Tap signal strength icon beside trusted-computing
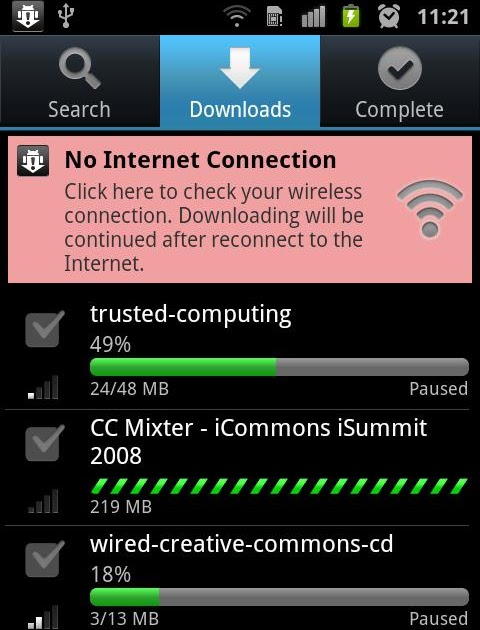 43,387
